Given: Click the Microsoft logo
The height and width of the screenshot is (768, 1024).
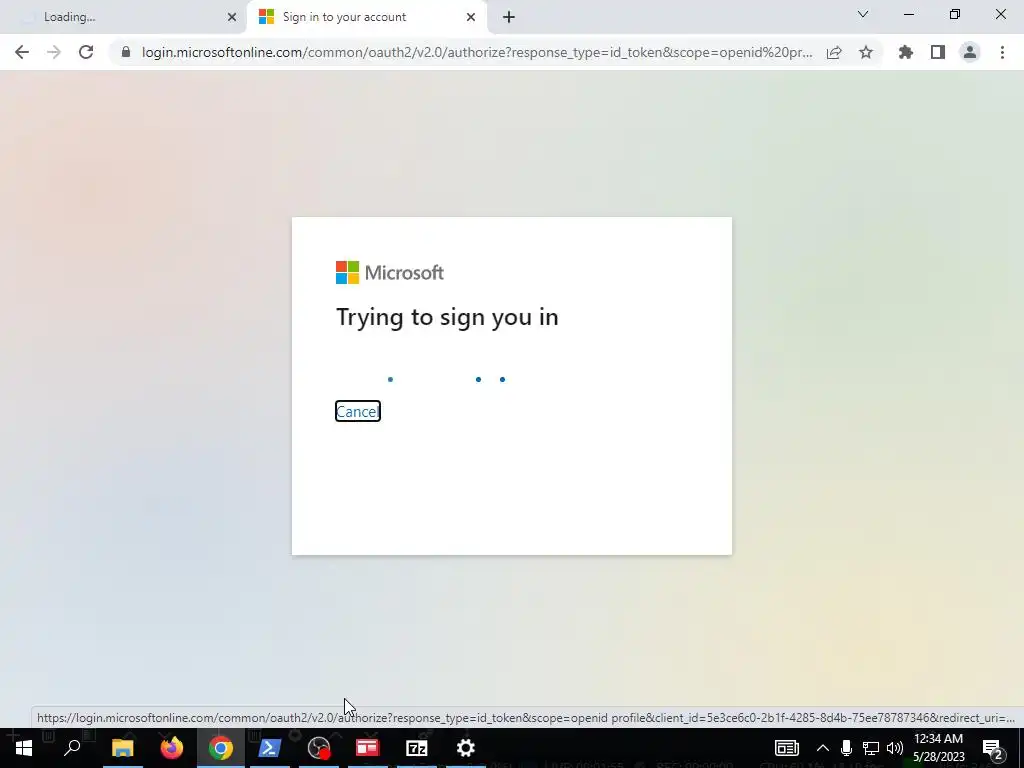Looking at the screenshot, I should (x=389, y=272).
